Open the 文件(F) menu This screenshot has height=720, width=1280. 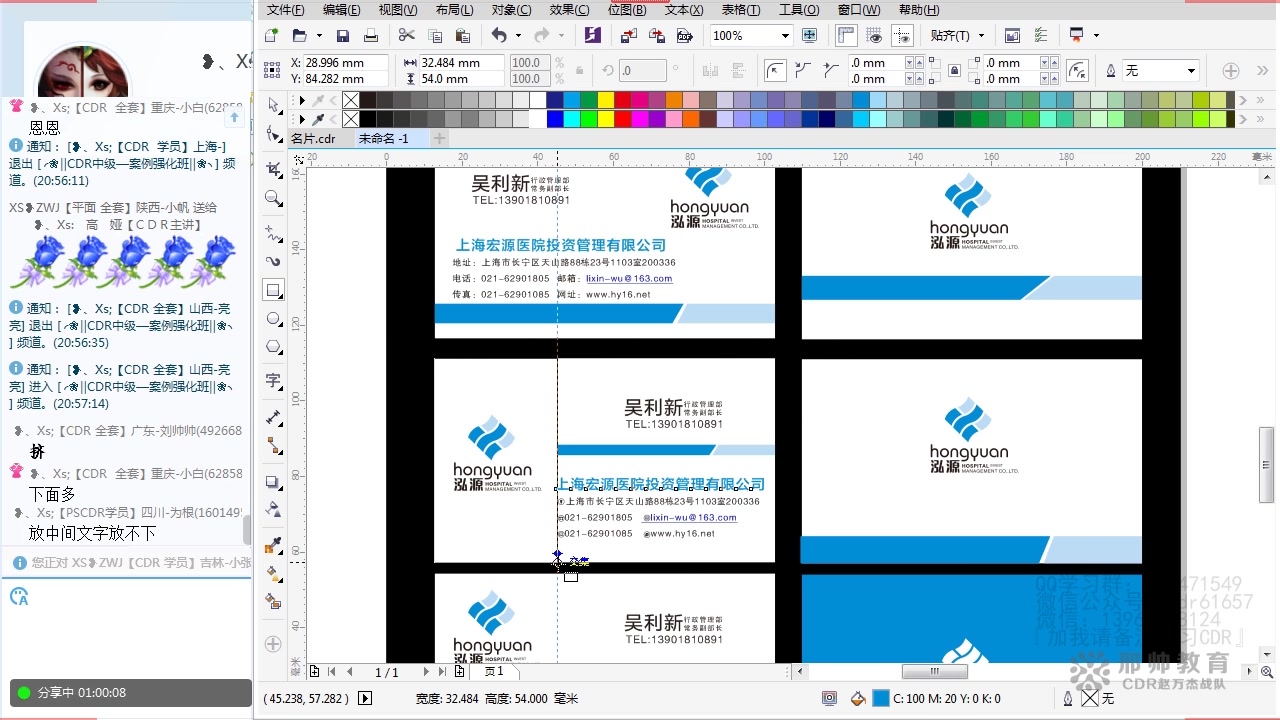(285, 10)
